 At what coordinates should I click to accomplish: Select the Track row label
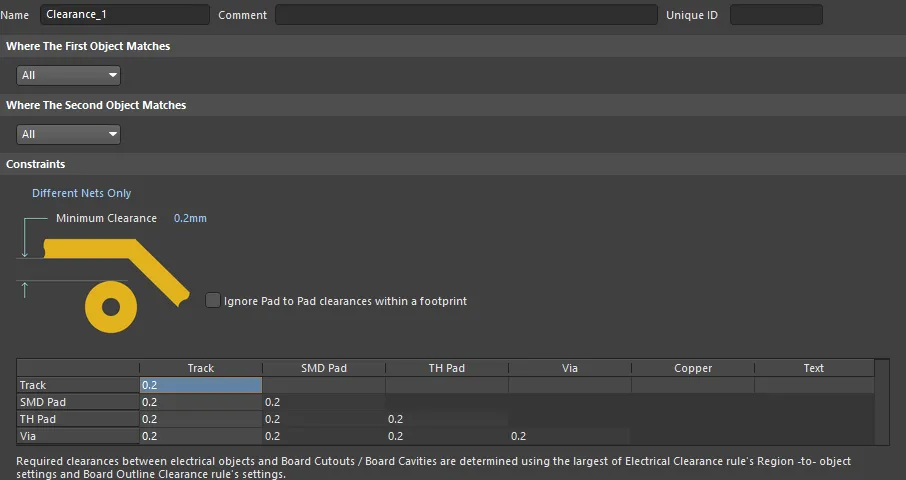point(78,385)
